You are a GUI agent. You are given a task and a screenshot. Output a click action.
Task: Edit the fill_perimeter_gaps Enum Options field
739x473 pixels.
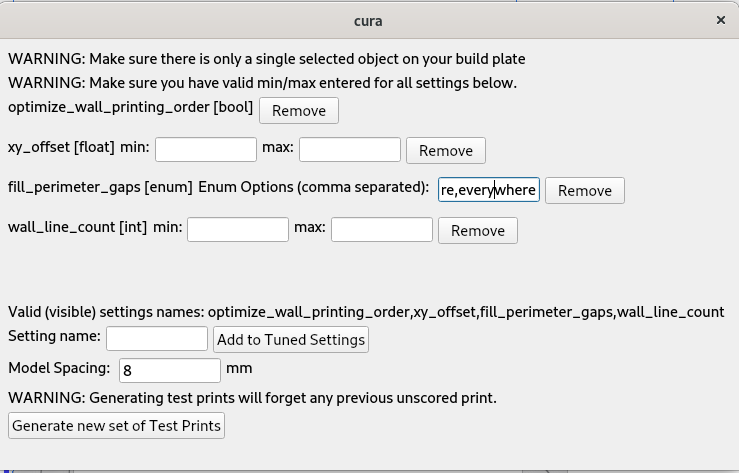coord(488,189)
